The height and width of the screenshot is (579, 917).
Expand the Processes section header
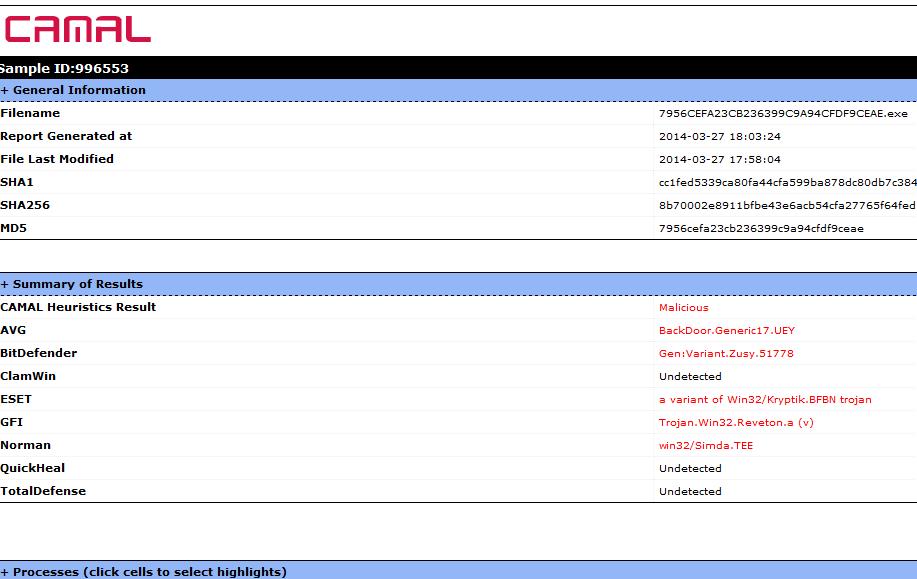144,572
